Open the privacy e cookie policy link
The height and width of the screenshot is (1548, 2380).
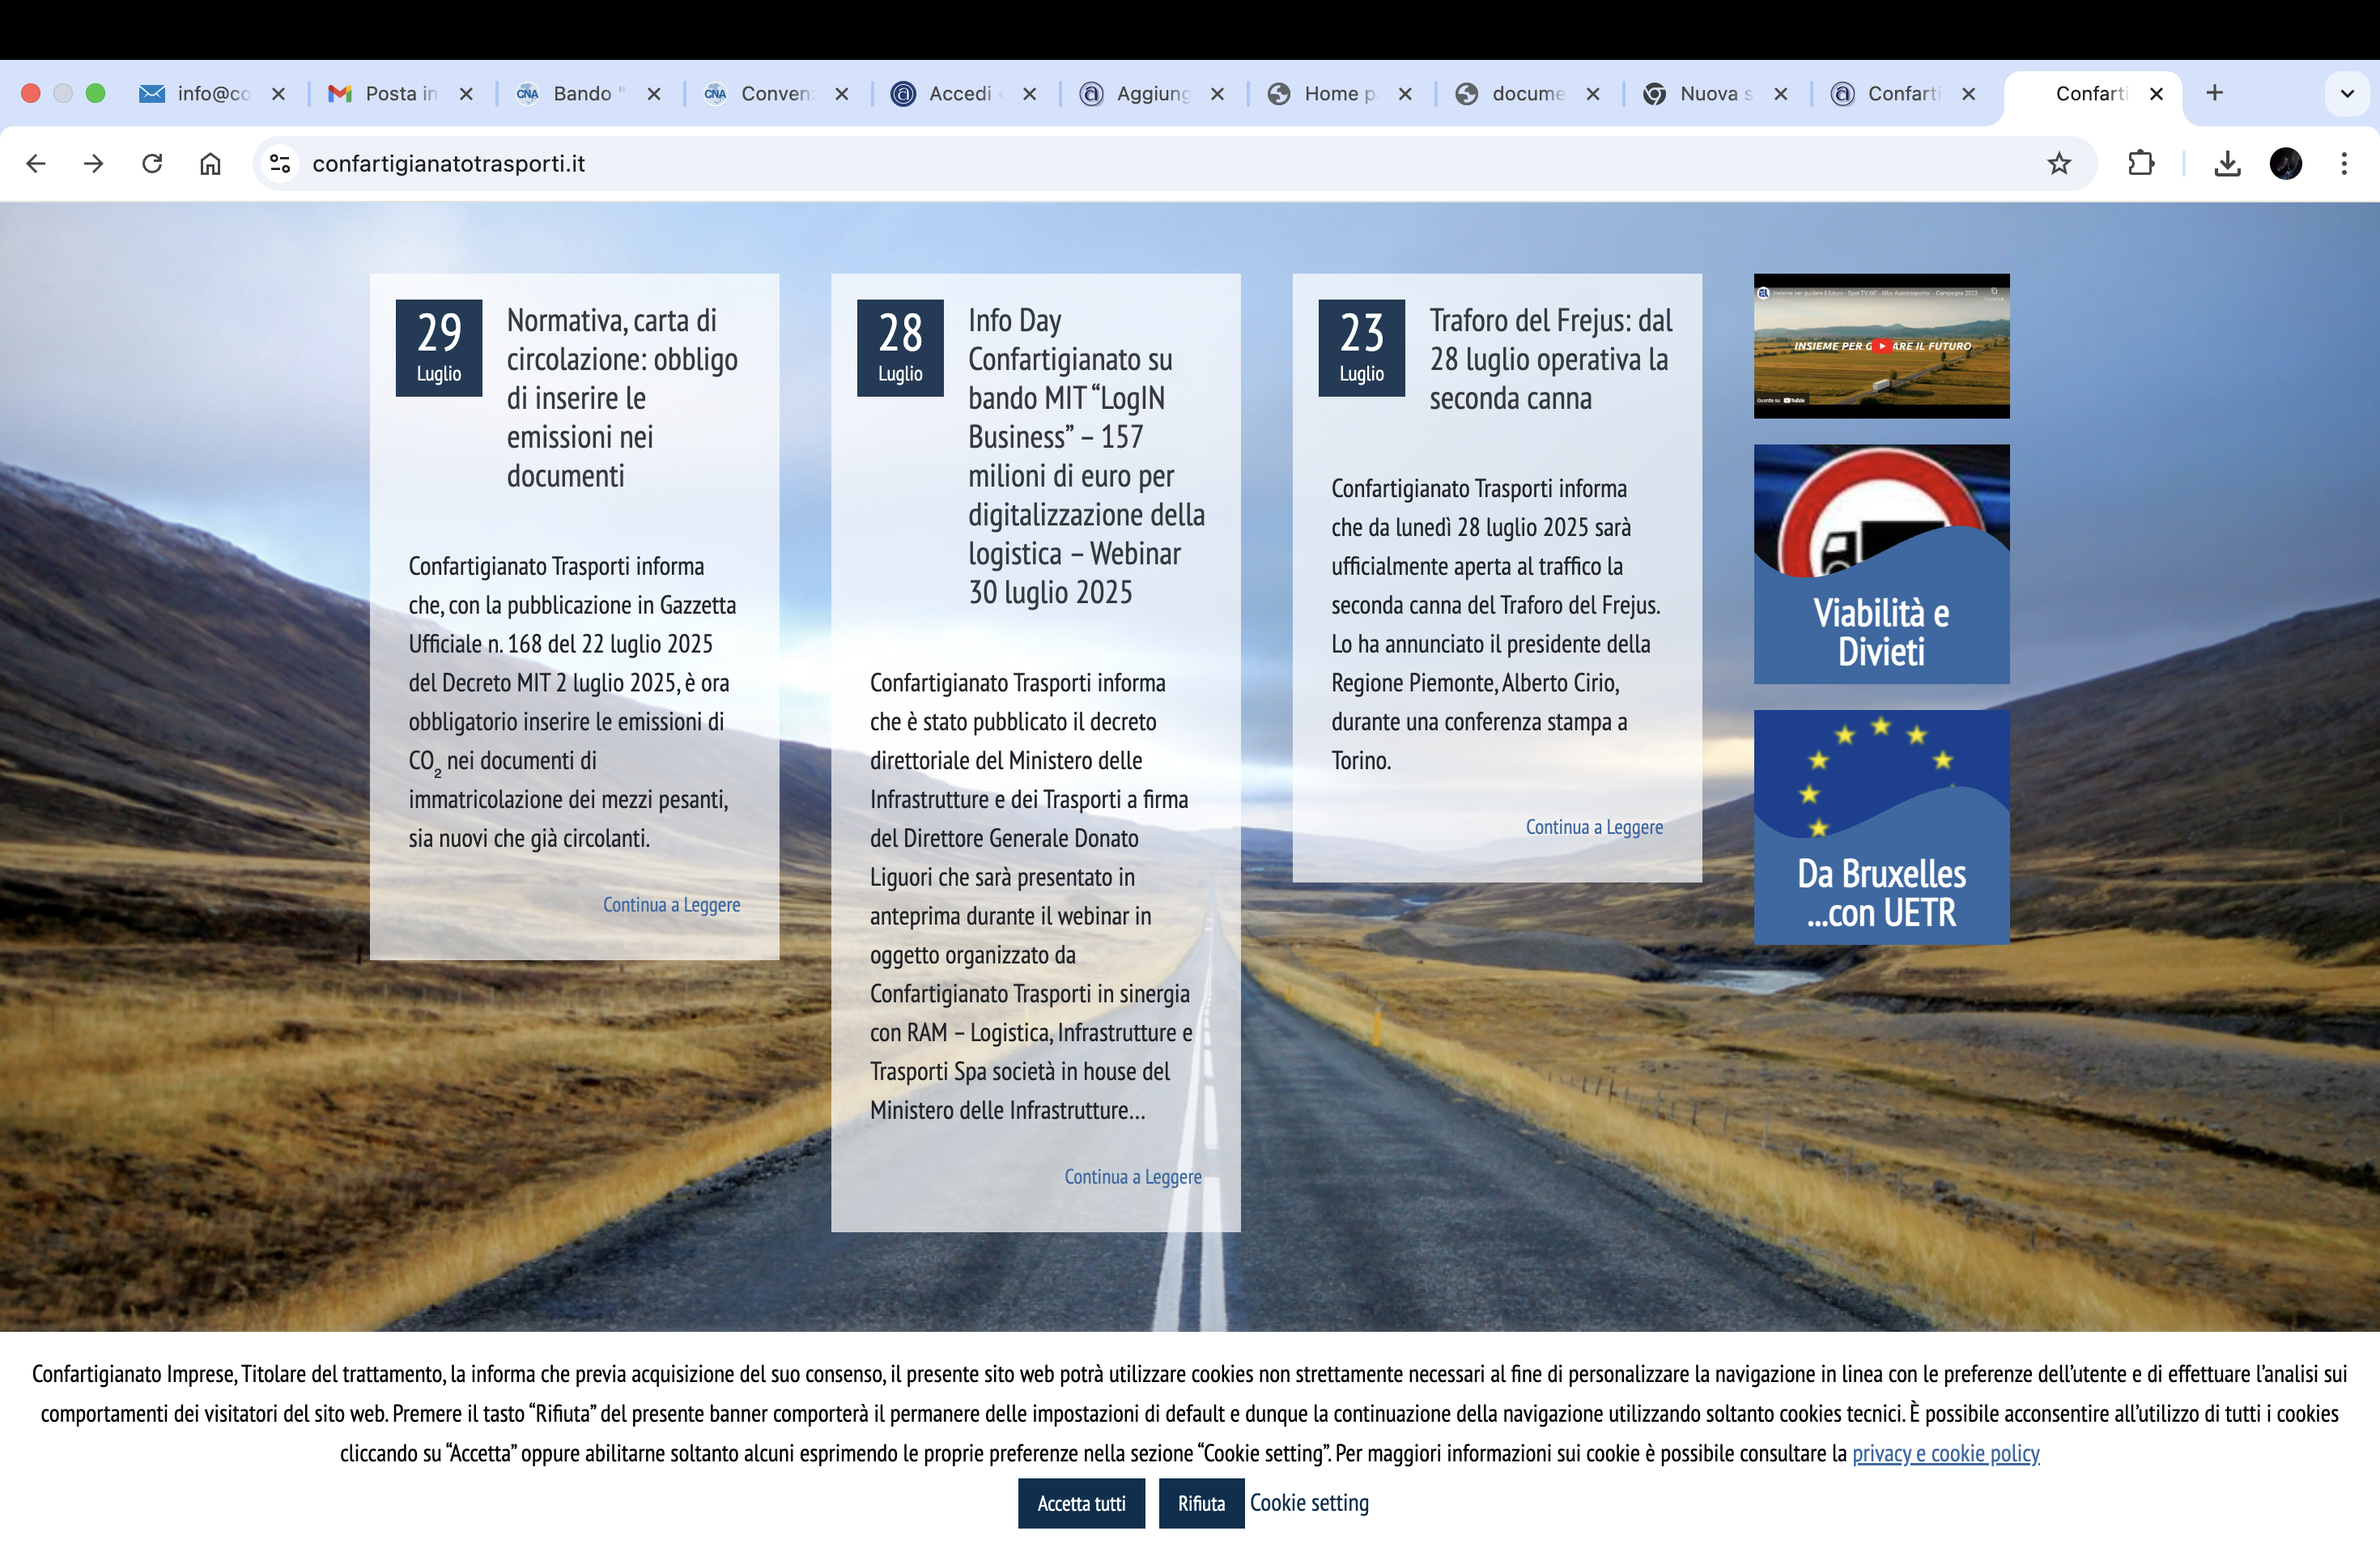point(1945,1453)
